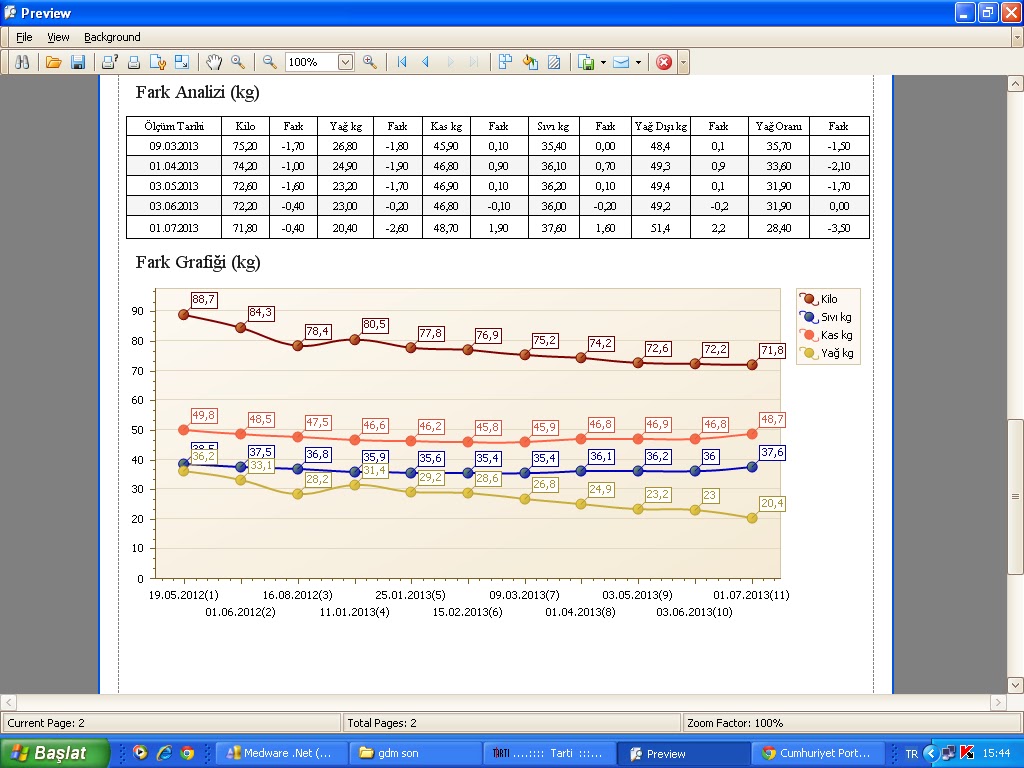Image resolution: width=1024 pixels, height=768 pixels.
Task: Click the Scale page icon
Action: point(182,62)
